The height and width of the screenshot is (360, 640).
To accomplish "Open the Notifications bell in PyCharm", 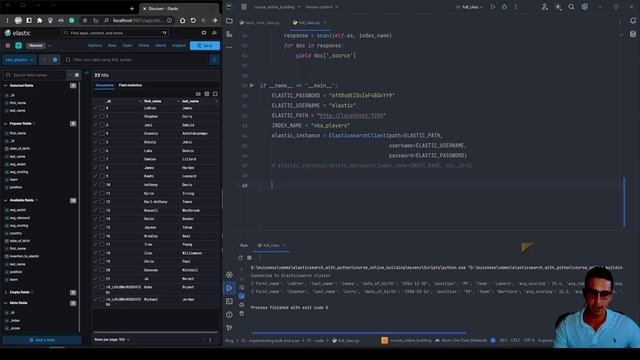I will (633, 21).
